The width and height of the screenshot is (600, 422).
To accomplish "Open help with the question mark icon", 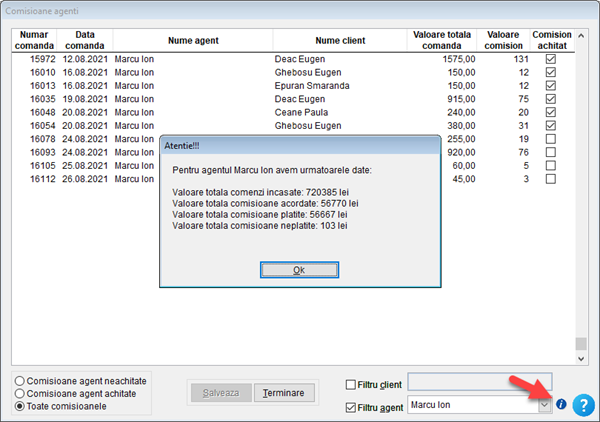I will [x=583, y=405].
